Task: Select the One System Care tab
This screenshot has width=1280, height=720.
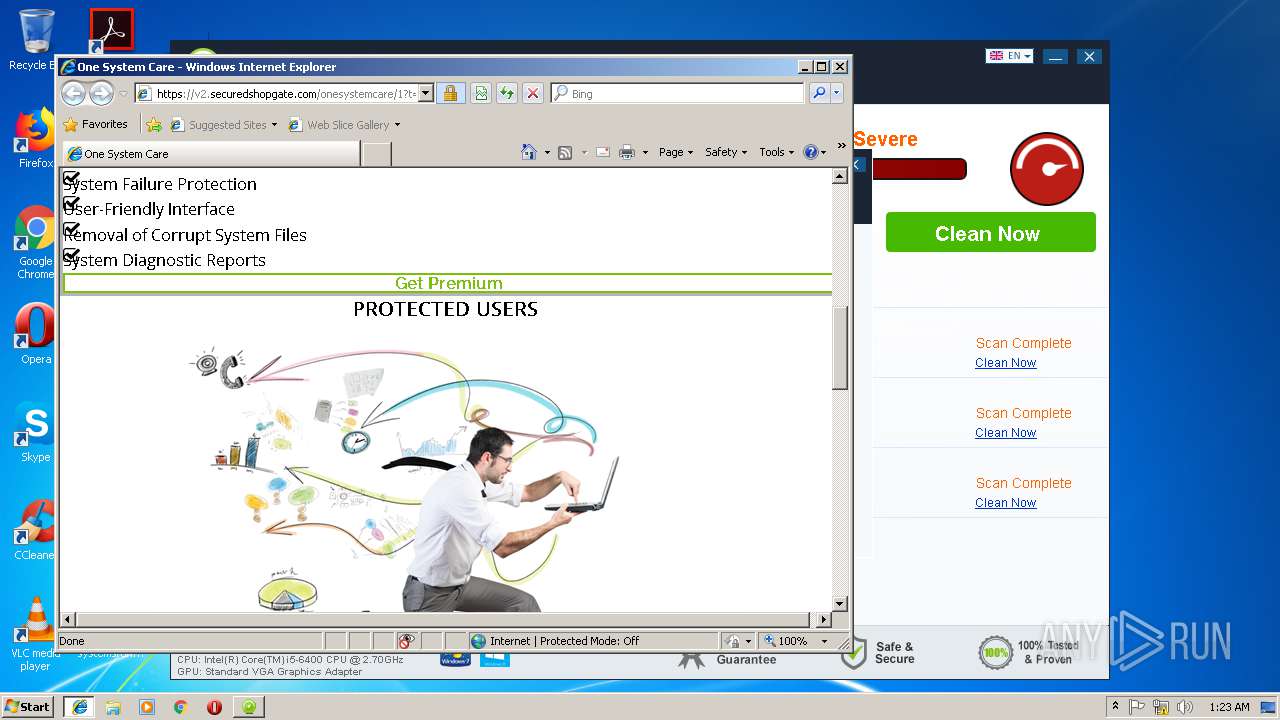Action: [x=211, y=154]
